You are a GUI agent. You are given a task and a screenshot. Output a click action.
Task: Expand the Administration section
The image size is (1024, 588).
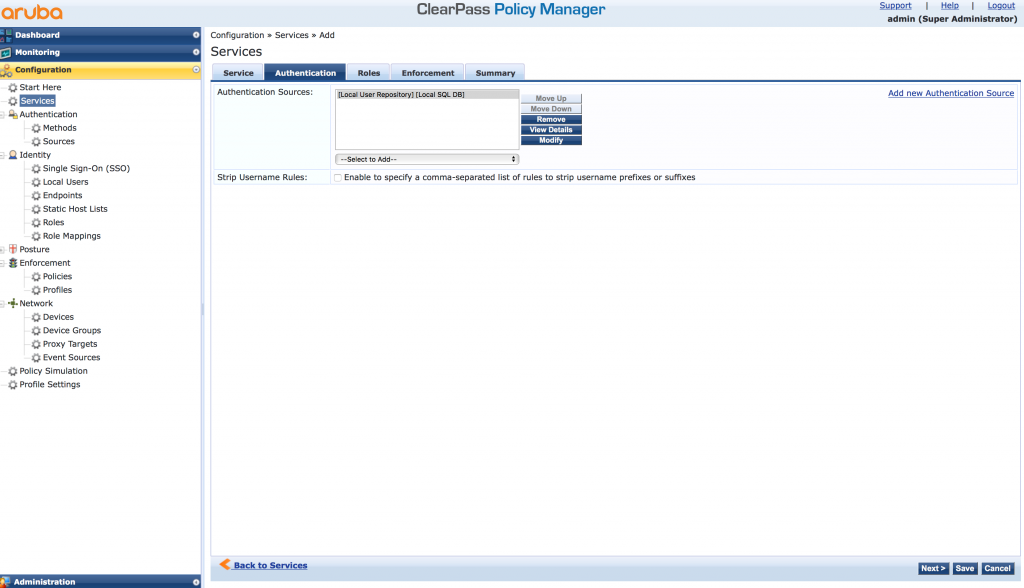coord(195,582)
